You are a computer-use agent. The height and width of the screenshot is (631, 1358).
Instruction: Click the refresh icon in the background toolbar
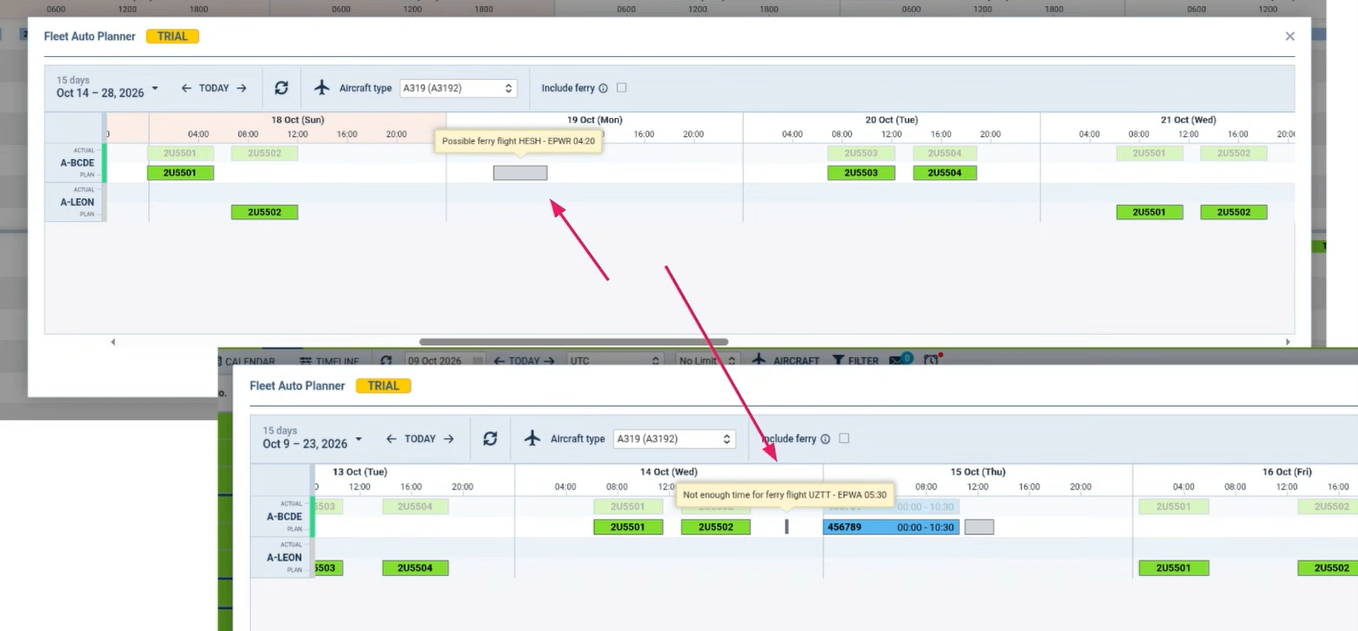click(x=386, y=360)
